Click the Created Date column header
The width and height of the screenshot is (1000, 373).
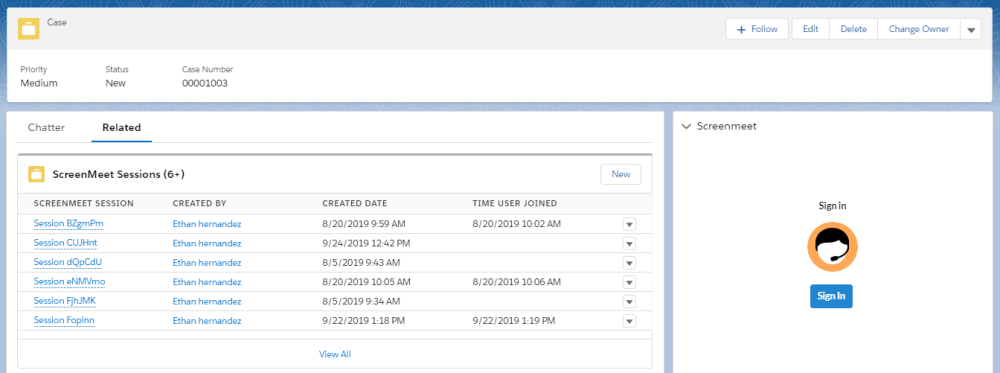tap(355, 203)
